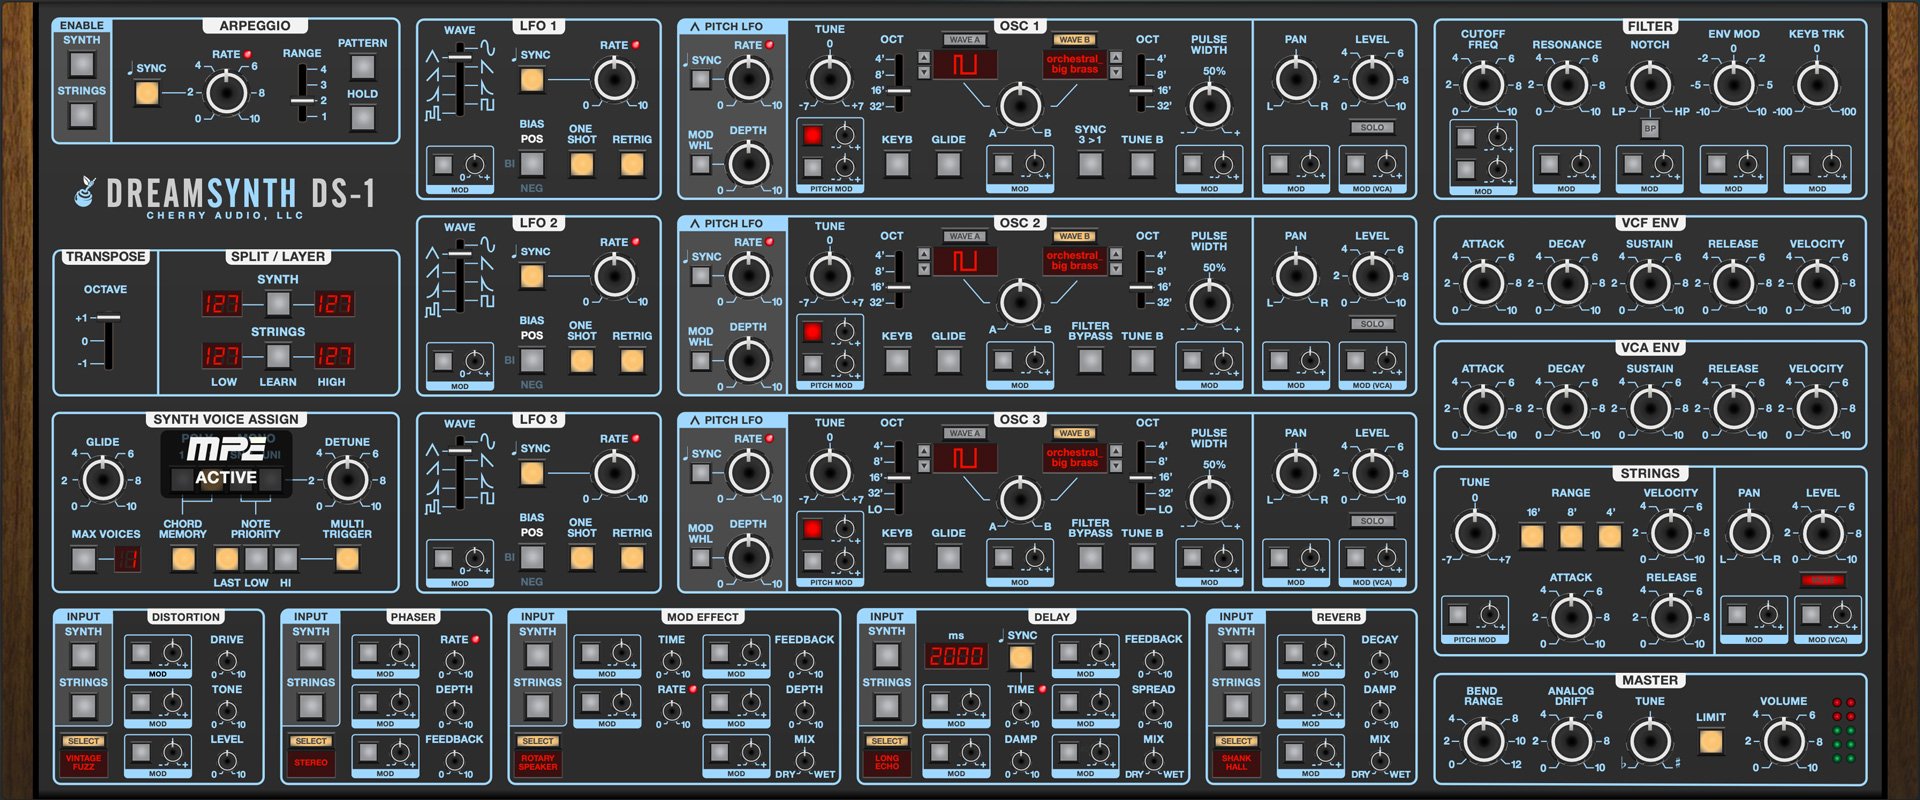The height and width of the screenshot is (800, 1920).
Task: Click the OSC 1 Wave A square wave display
Action: point(965,65)
